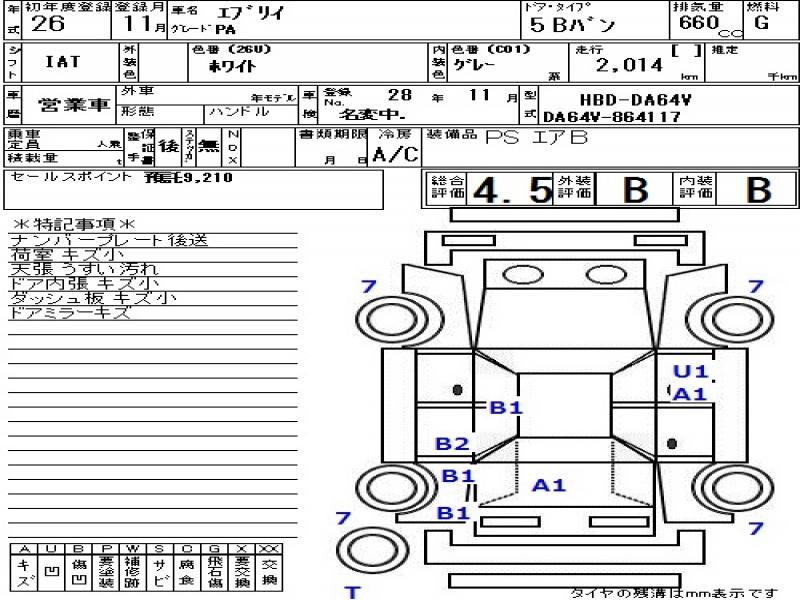Click the overall grade value 4.5
This screenshot has width=800, height=600.
pyautogui.click(x=512, y=189)
